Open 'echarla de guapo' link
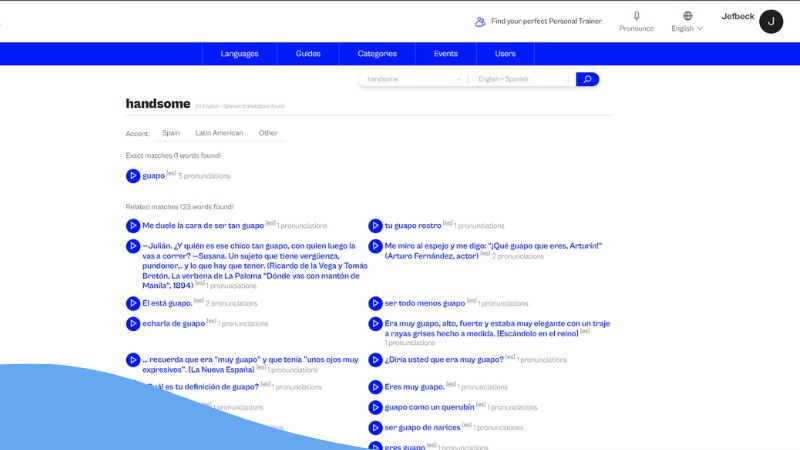Image resolution: width=800 pixels, height=450 pixels. pyautogui.click(x=173, y=323)
